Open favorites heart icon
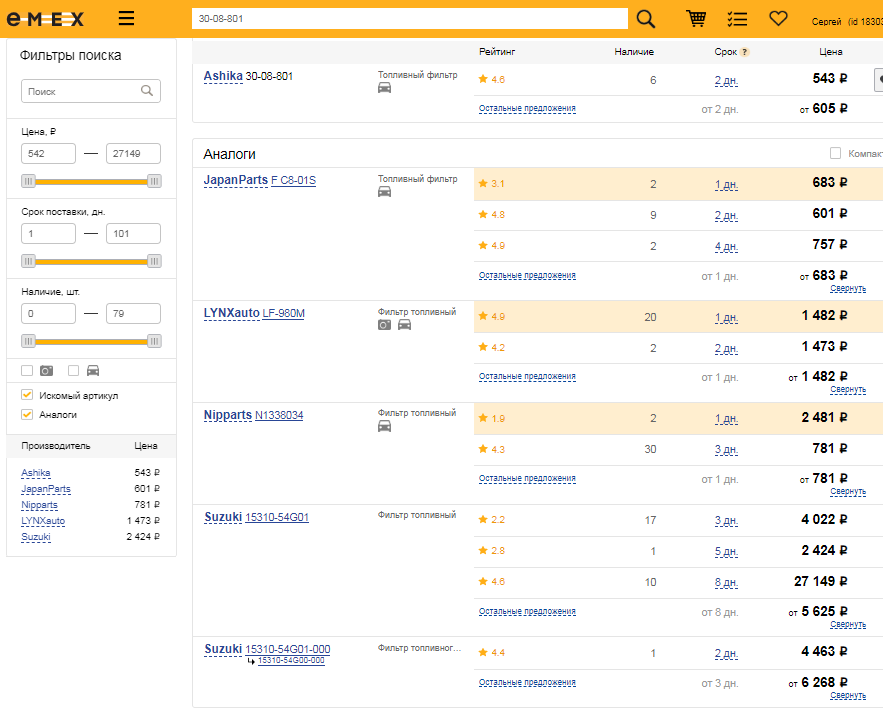Viewport: 883px width, 713px height. point(778,19)
